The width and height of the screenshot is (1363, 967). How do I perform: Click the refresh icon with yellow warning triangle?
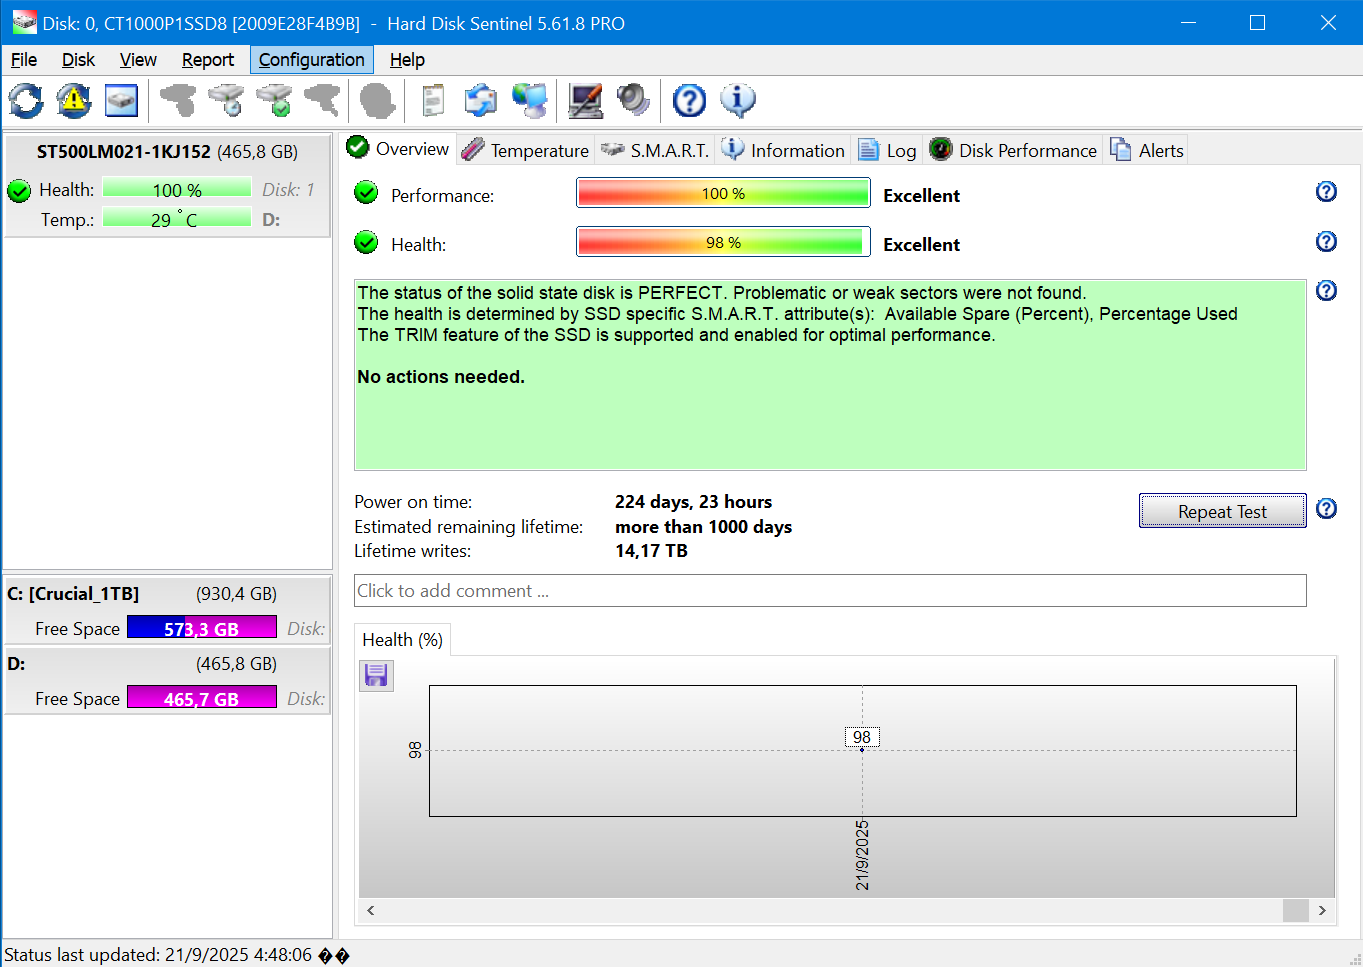click(x=74, y=100)
